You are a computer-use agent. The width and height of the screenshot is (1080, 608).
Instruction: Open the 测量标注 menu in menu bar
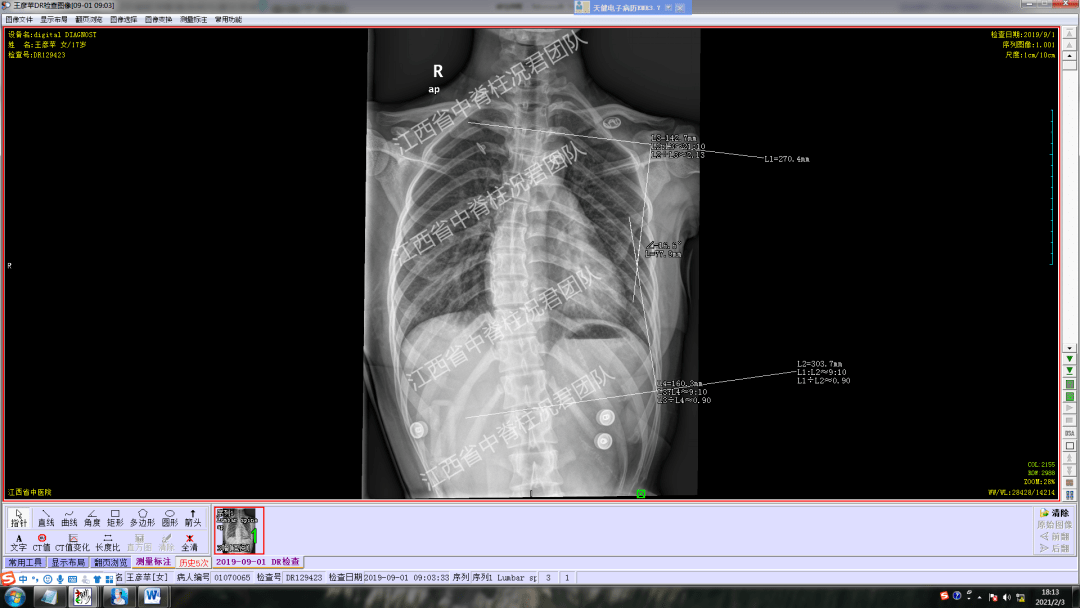click(194, 19)
